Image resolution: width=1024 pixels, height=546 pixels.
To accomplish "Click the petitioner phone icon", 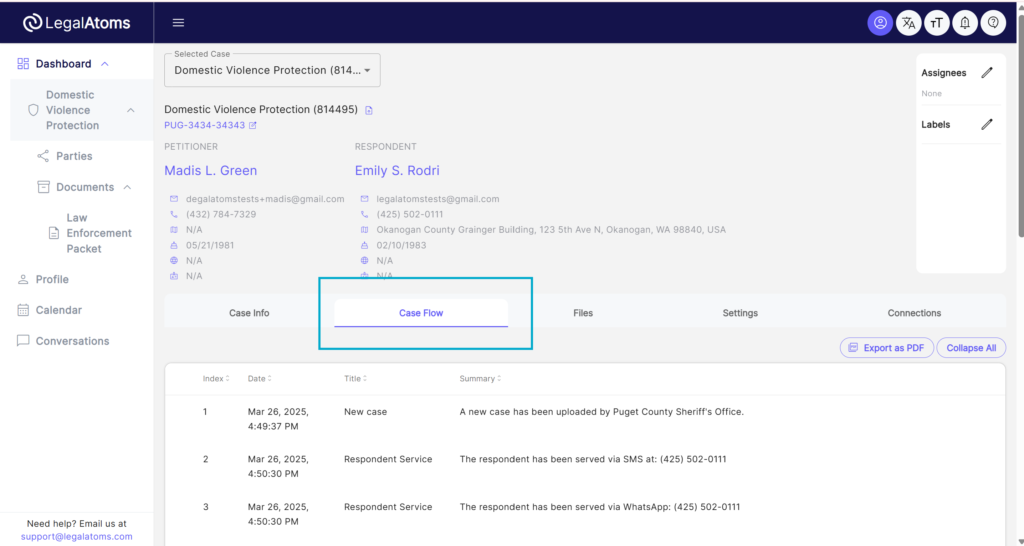I will 174,214.
